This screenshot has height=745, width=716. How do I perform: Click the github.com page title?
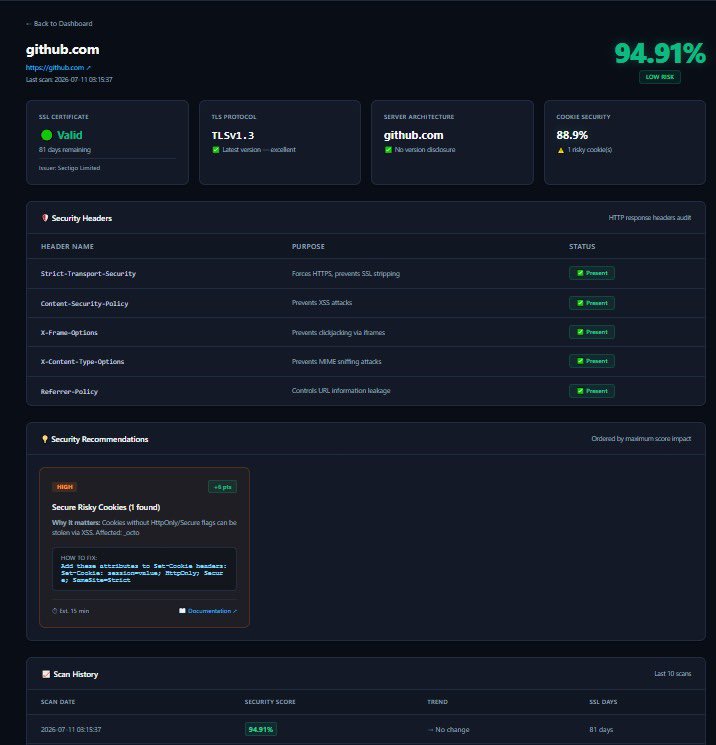pyautogui.click(x=63, y=50)
